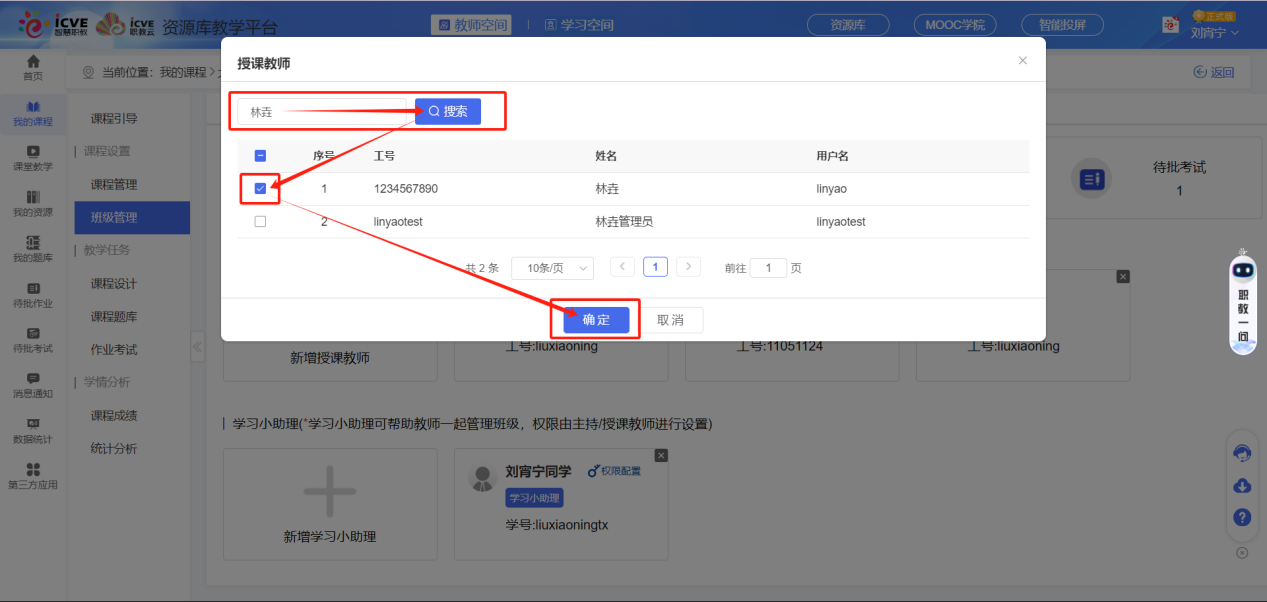Click the 职教一问 robot assistant icon
Image resolution: width=1267 pixels, height=602 pixels.
[1242, 300]
